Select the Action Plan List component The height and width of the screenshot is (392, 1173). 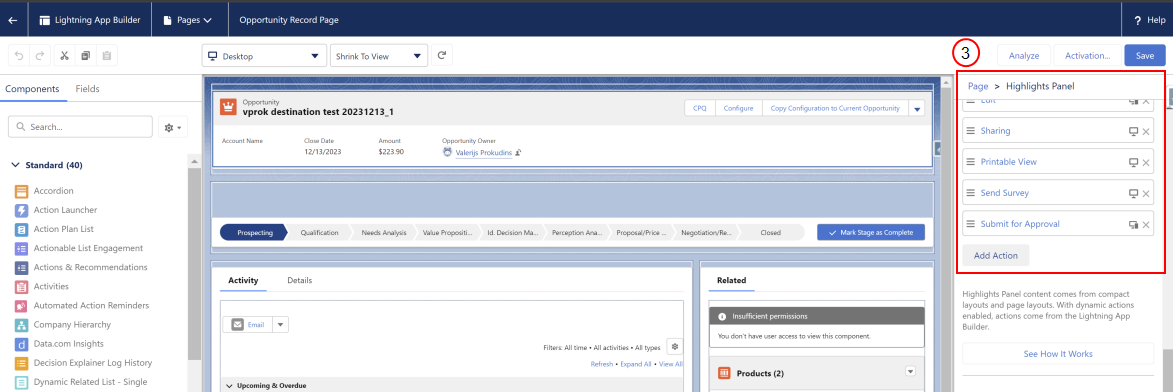click(54, 229)
